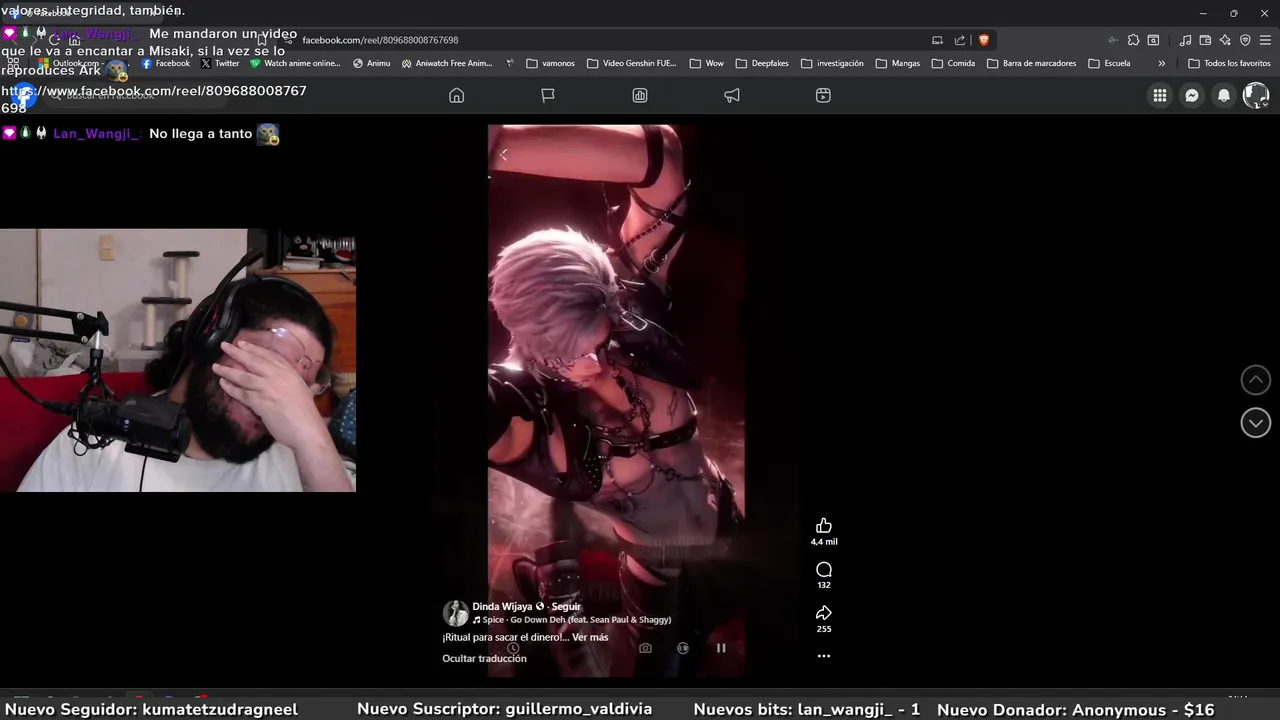Screen dimensions: 1280x720
Task: Open the Facebook Home icon
Action: 456,95
